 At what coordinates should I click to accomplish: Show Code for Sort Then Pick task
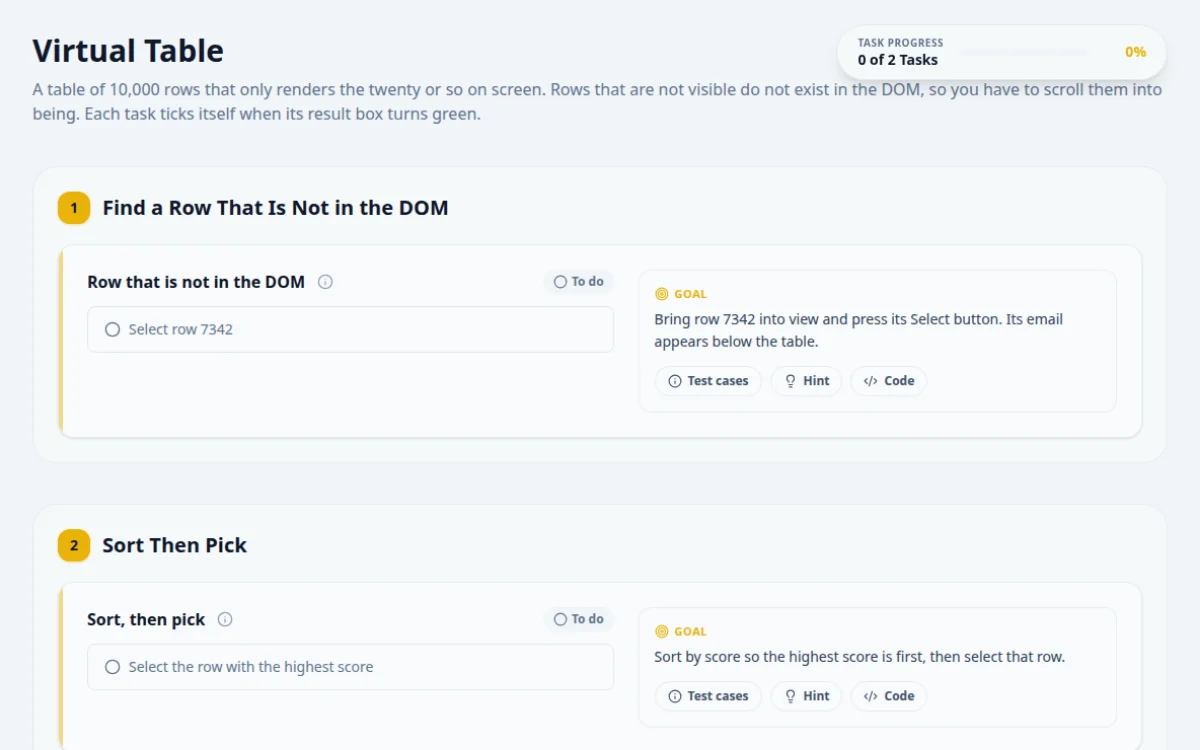tap(889, 696)
